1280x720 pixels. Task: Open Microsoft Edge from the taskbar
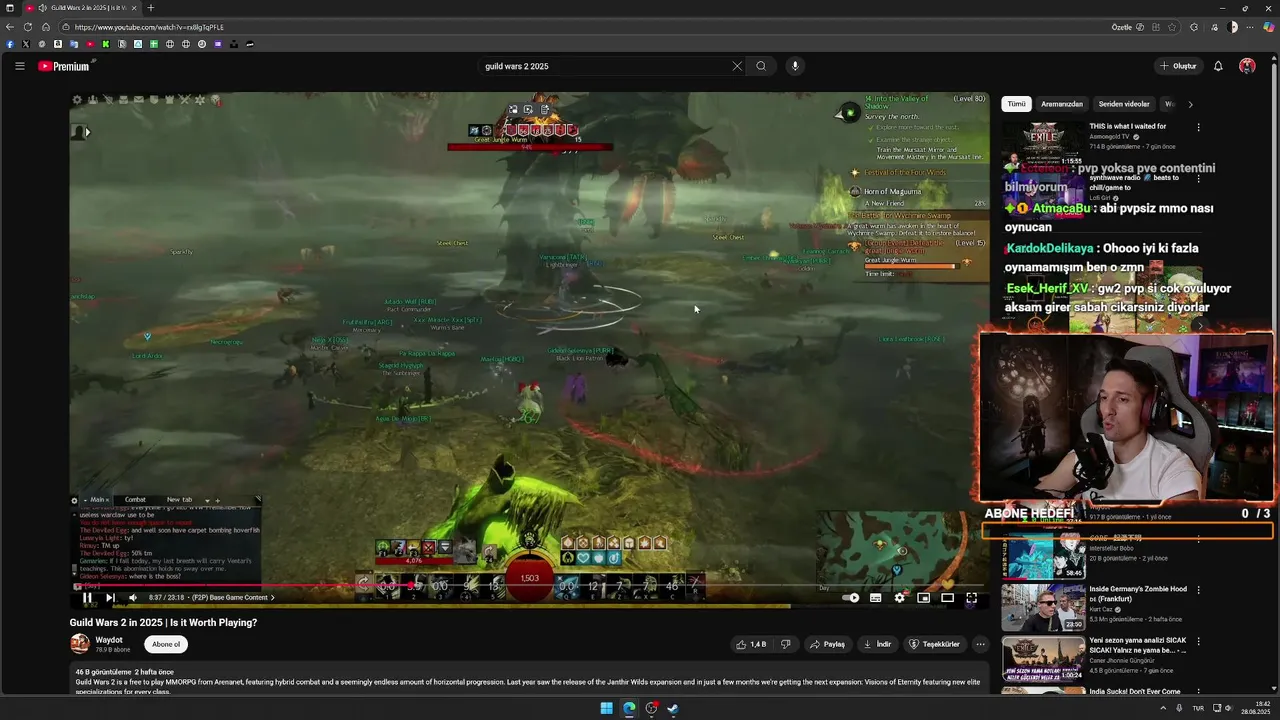tap(629, 708)
